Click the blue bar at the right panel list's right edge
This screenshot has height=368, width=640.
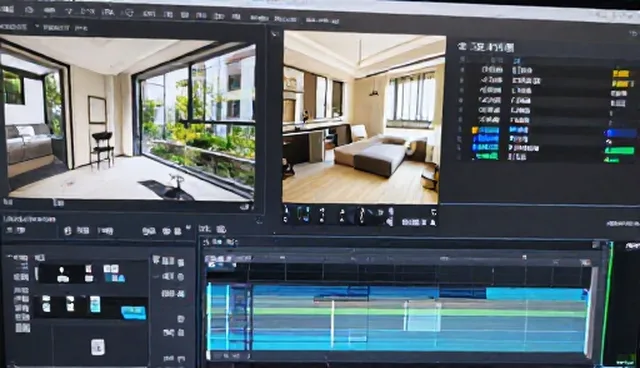click(620, 133)
